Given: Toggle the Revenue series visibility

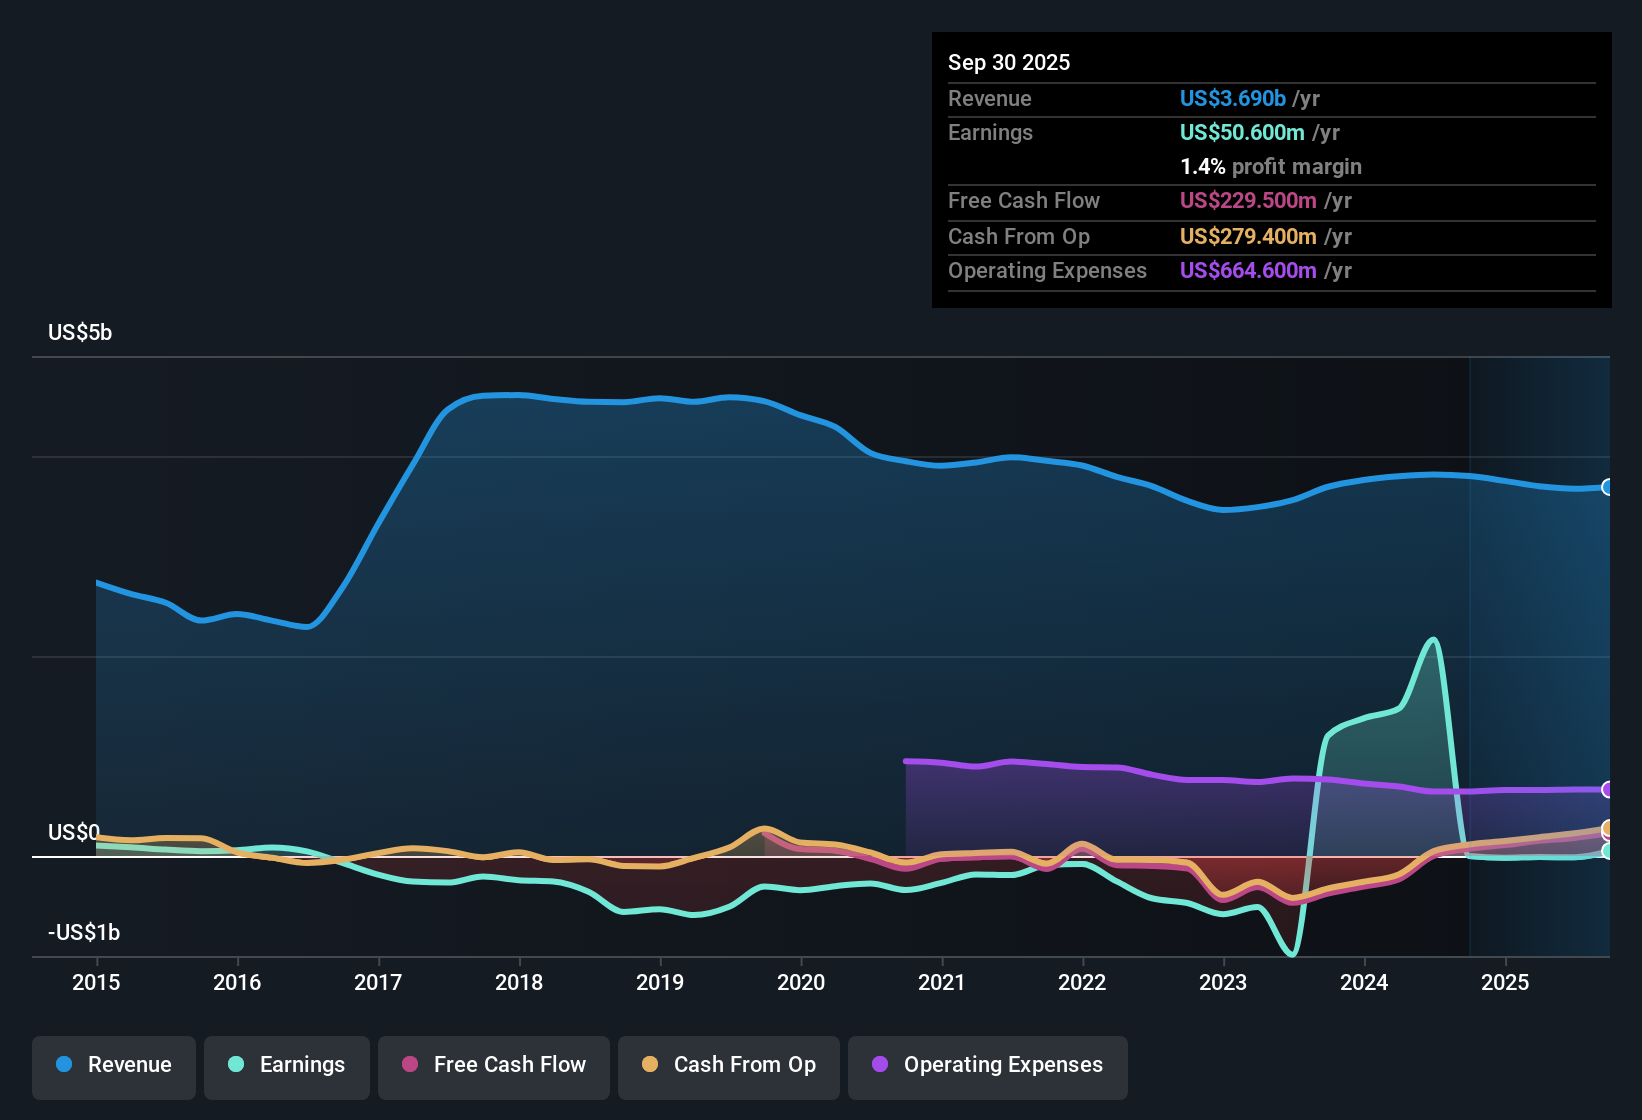Looking at the screenshot, I should tap(113, 1065).
